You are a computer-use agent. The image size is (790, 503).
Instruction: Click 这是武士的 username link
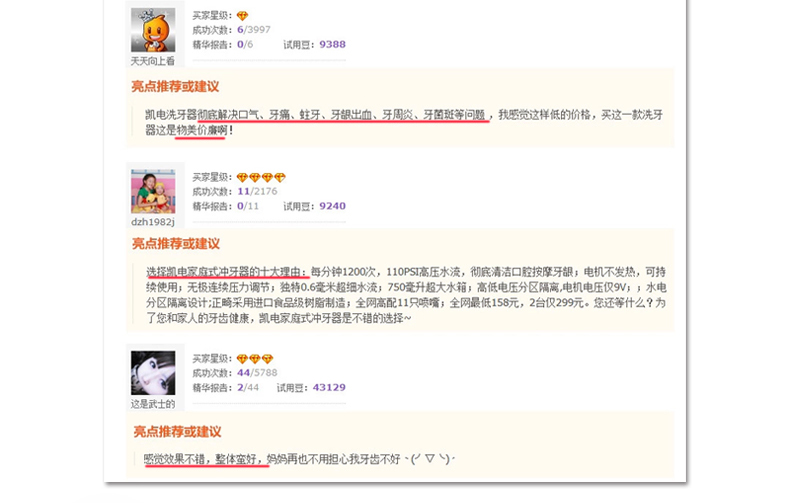coord(153,404)
